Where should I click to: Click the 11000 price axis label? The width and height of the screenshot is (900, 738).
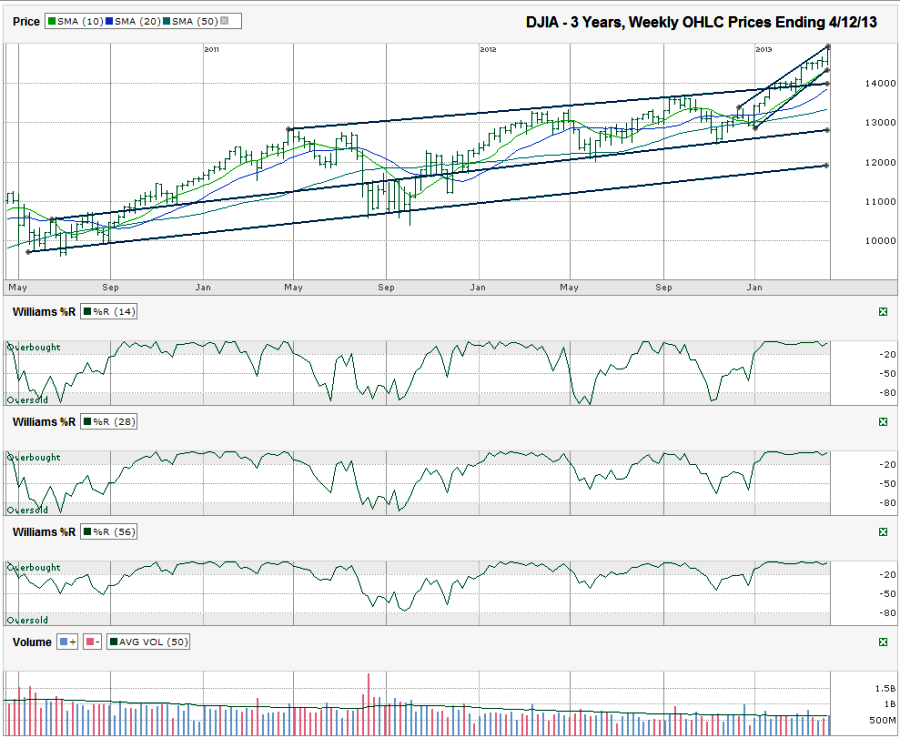(880, 201)
